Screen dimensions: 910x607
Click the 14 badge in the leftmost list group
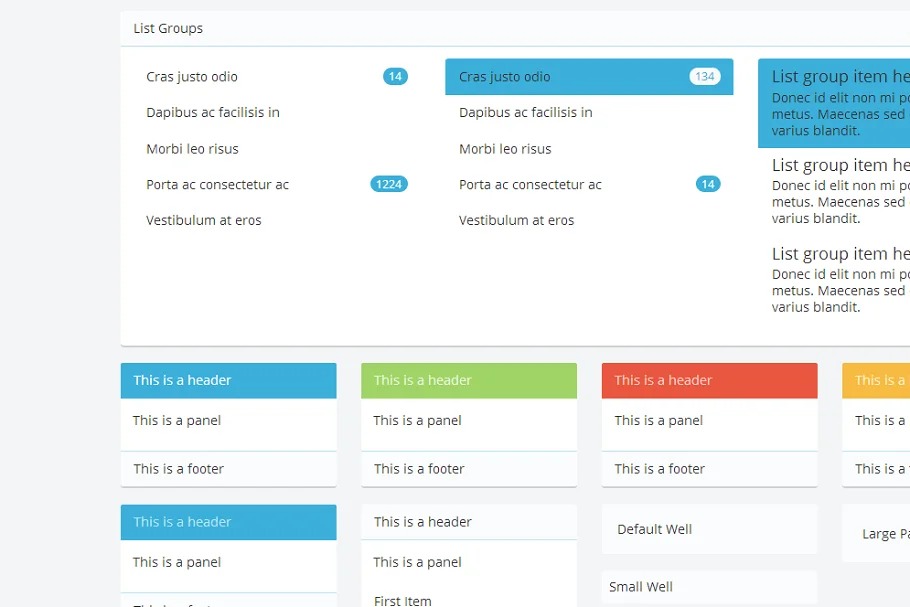[395, 77]
